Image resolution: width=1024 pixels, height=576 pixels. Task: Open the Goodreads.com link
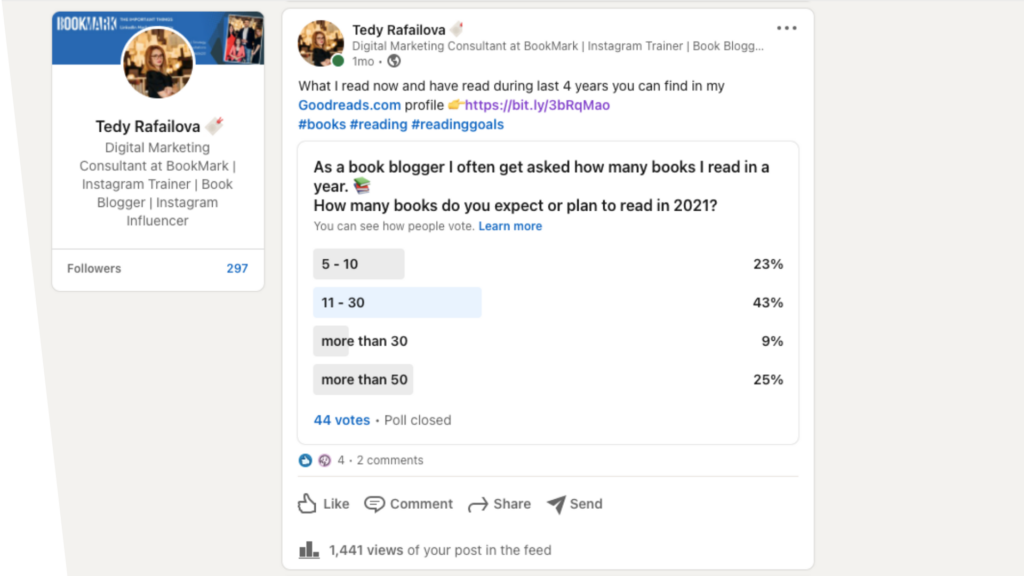pyautogui.click(x=349, y=105)
